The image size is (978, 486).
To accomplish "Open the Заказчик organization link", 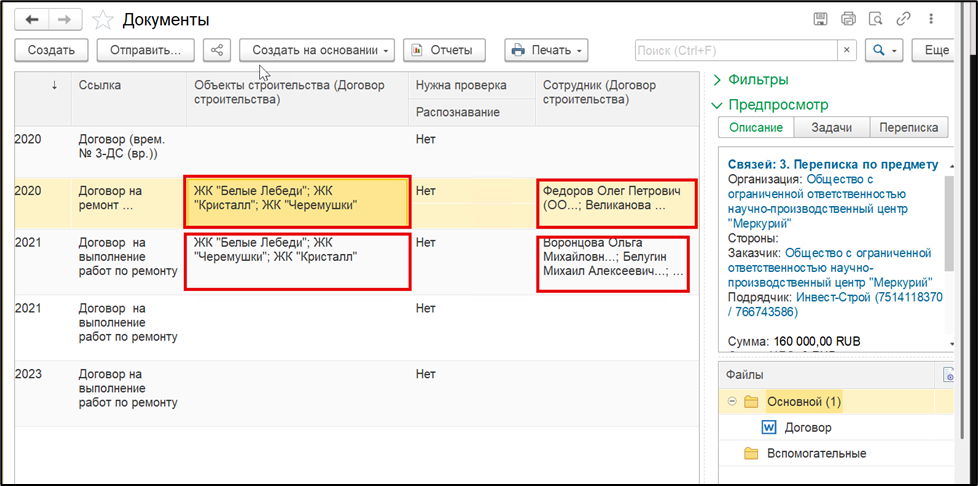I will click(830, 267).
